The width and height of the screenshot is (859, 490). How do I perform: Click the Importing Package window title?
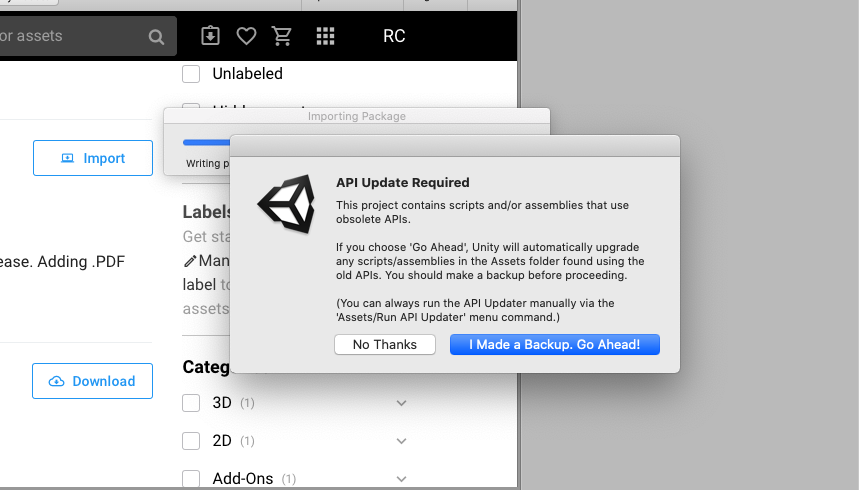coord(357,116)
